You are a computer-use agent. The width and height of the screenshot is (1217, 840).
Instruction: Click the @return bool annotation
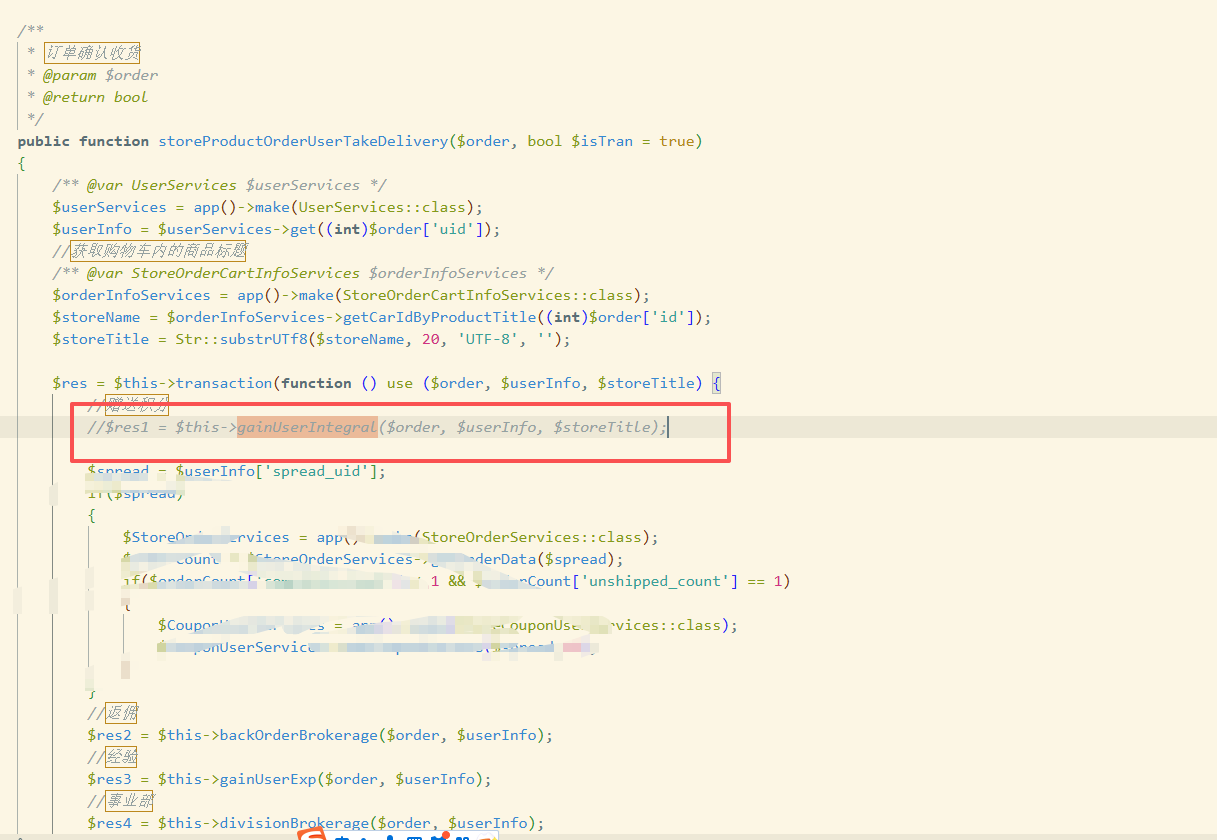tap(95, 97)
